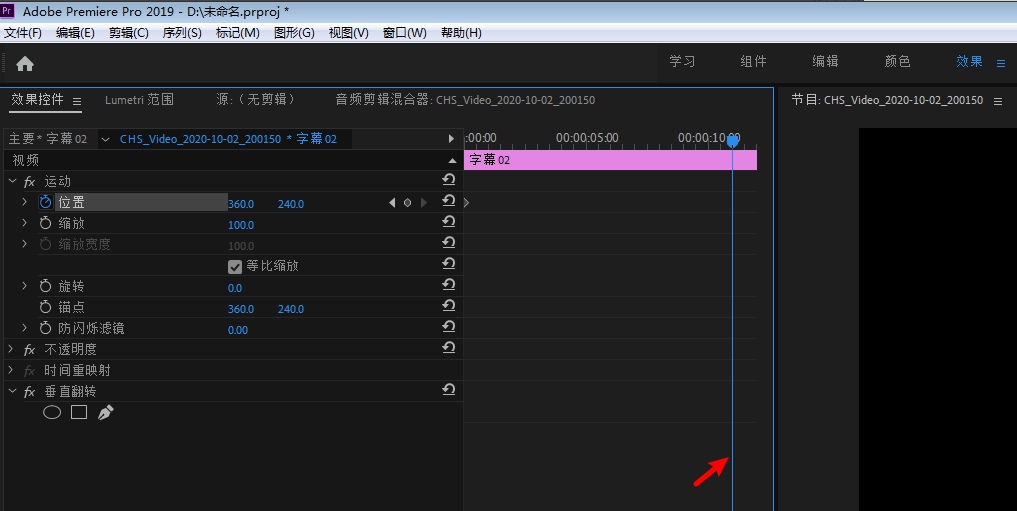Add keyframe for 位置
Screen dimensions: 1017x511
tap(407, 203)
